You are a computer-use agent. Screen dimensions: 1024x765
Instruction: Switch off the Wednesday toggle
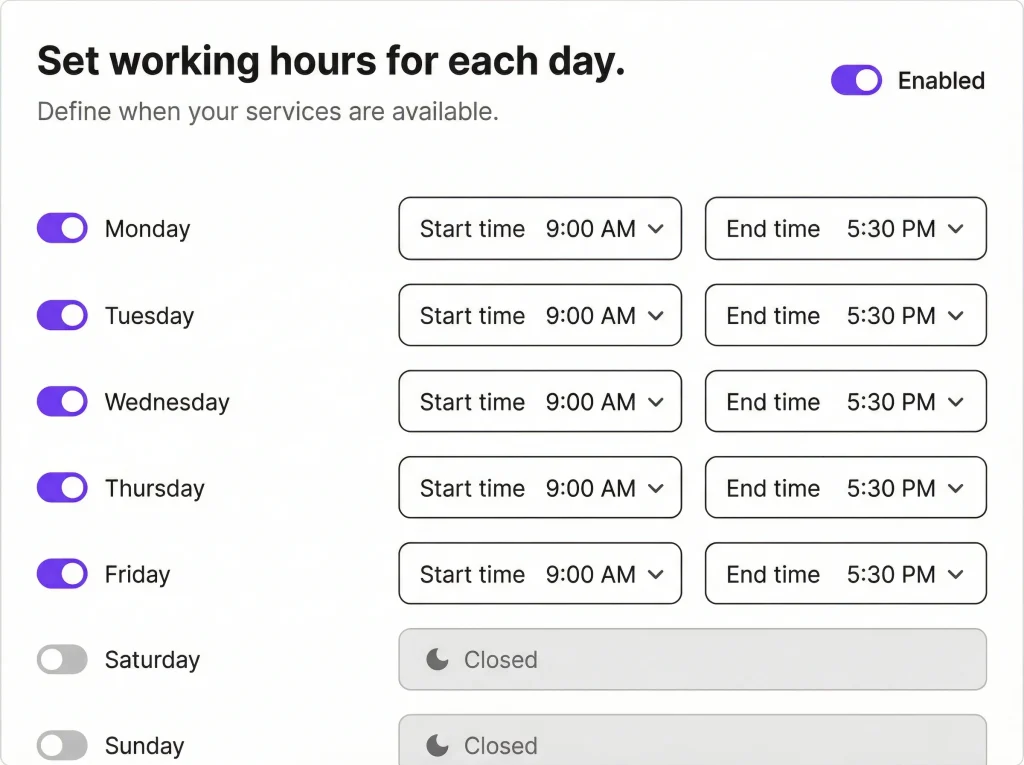coord(61,402)
